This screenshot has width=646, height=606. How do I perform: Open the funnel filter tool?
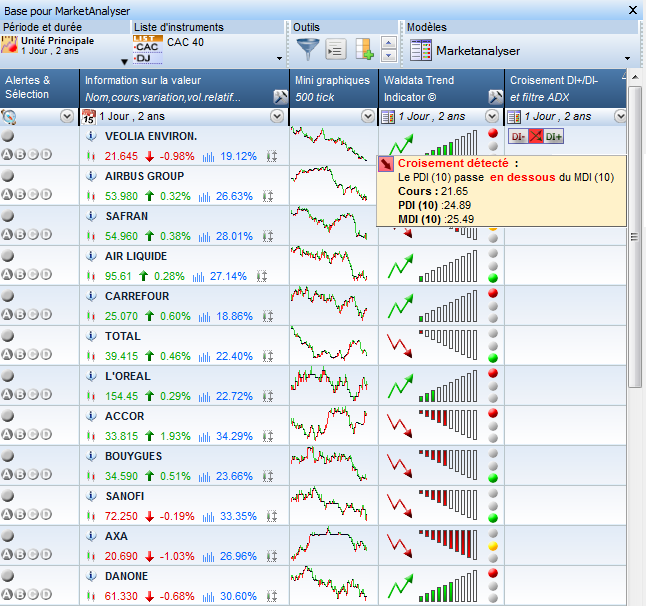click(307, 50)
